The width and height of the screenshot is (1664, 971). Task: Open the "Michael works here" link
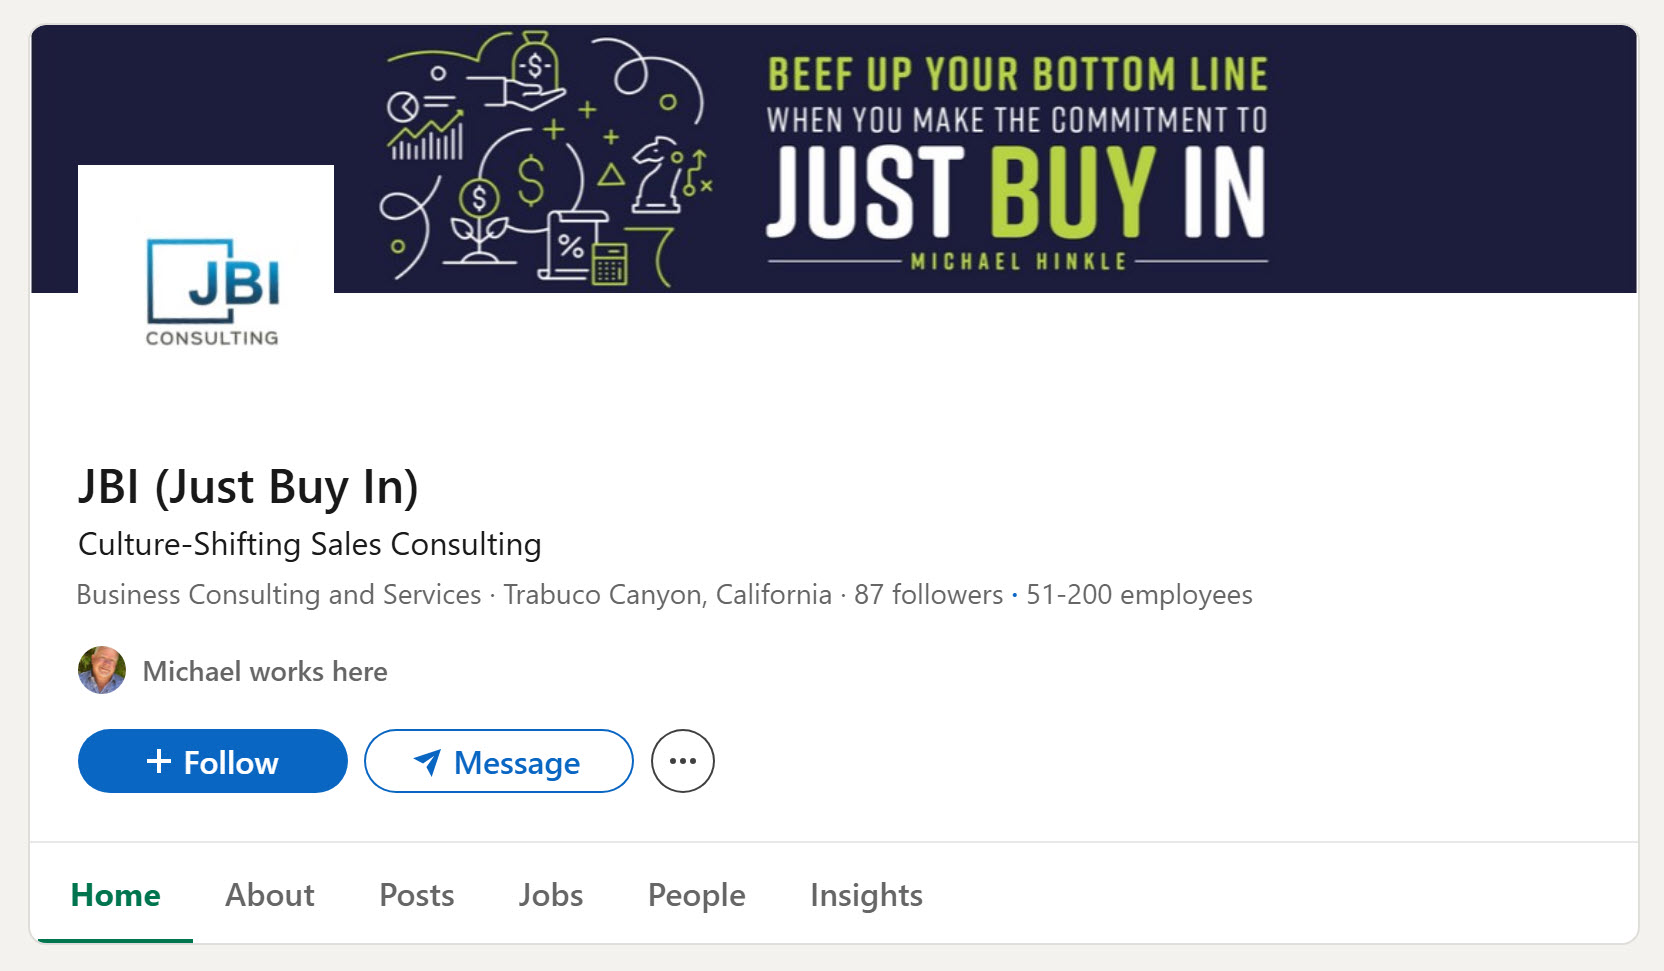point(265,671)
